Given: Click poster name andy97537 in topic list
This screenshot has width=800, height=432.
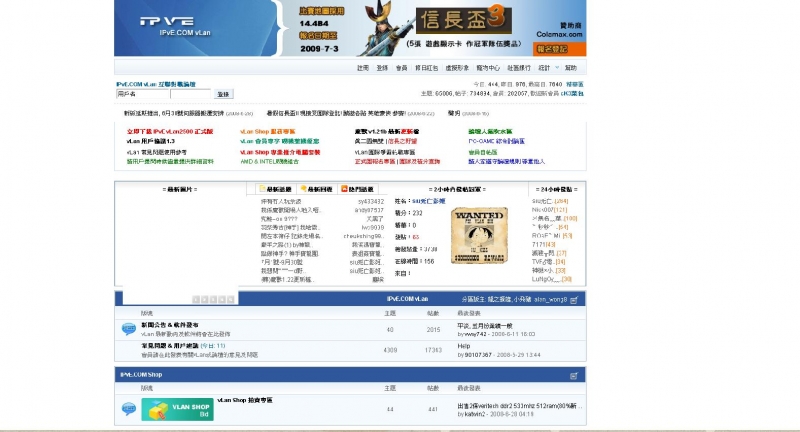Looking at the screenshot, I should point(369,210).
